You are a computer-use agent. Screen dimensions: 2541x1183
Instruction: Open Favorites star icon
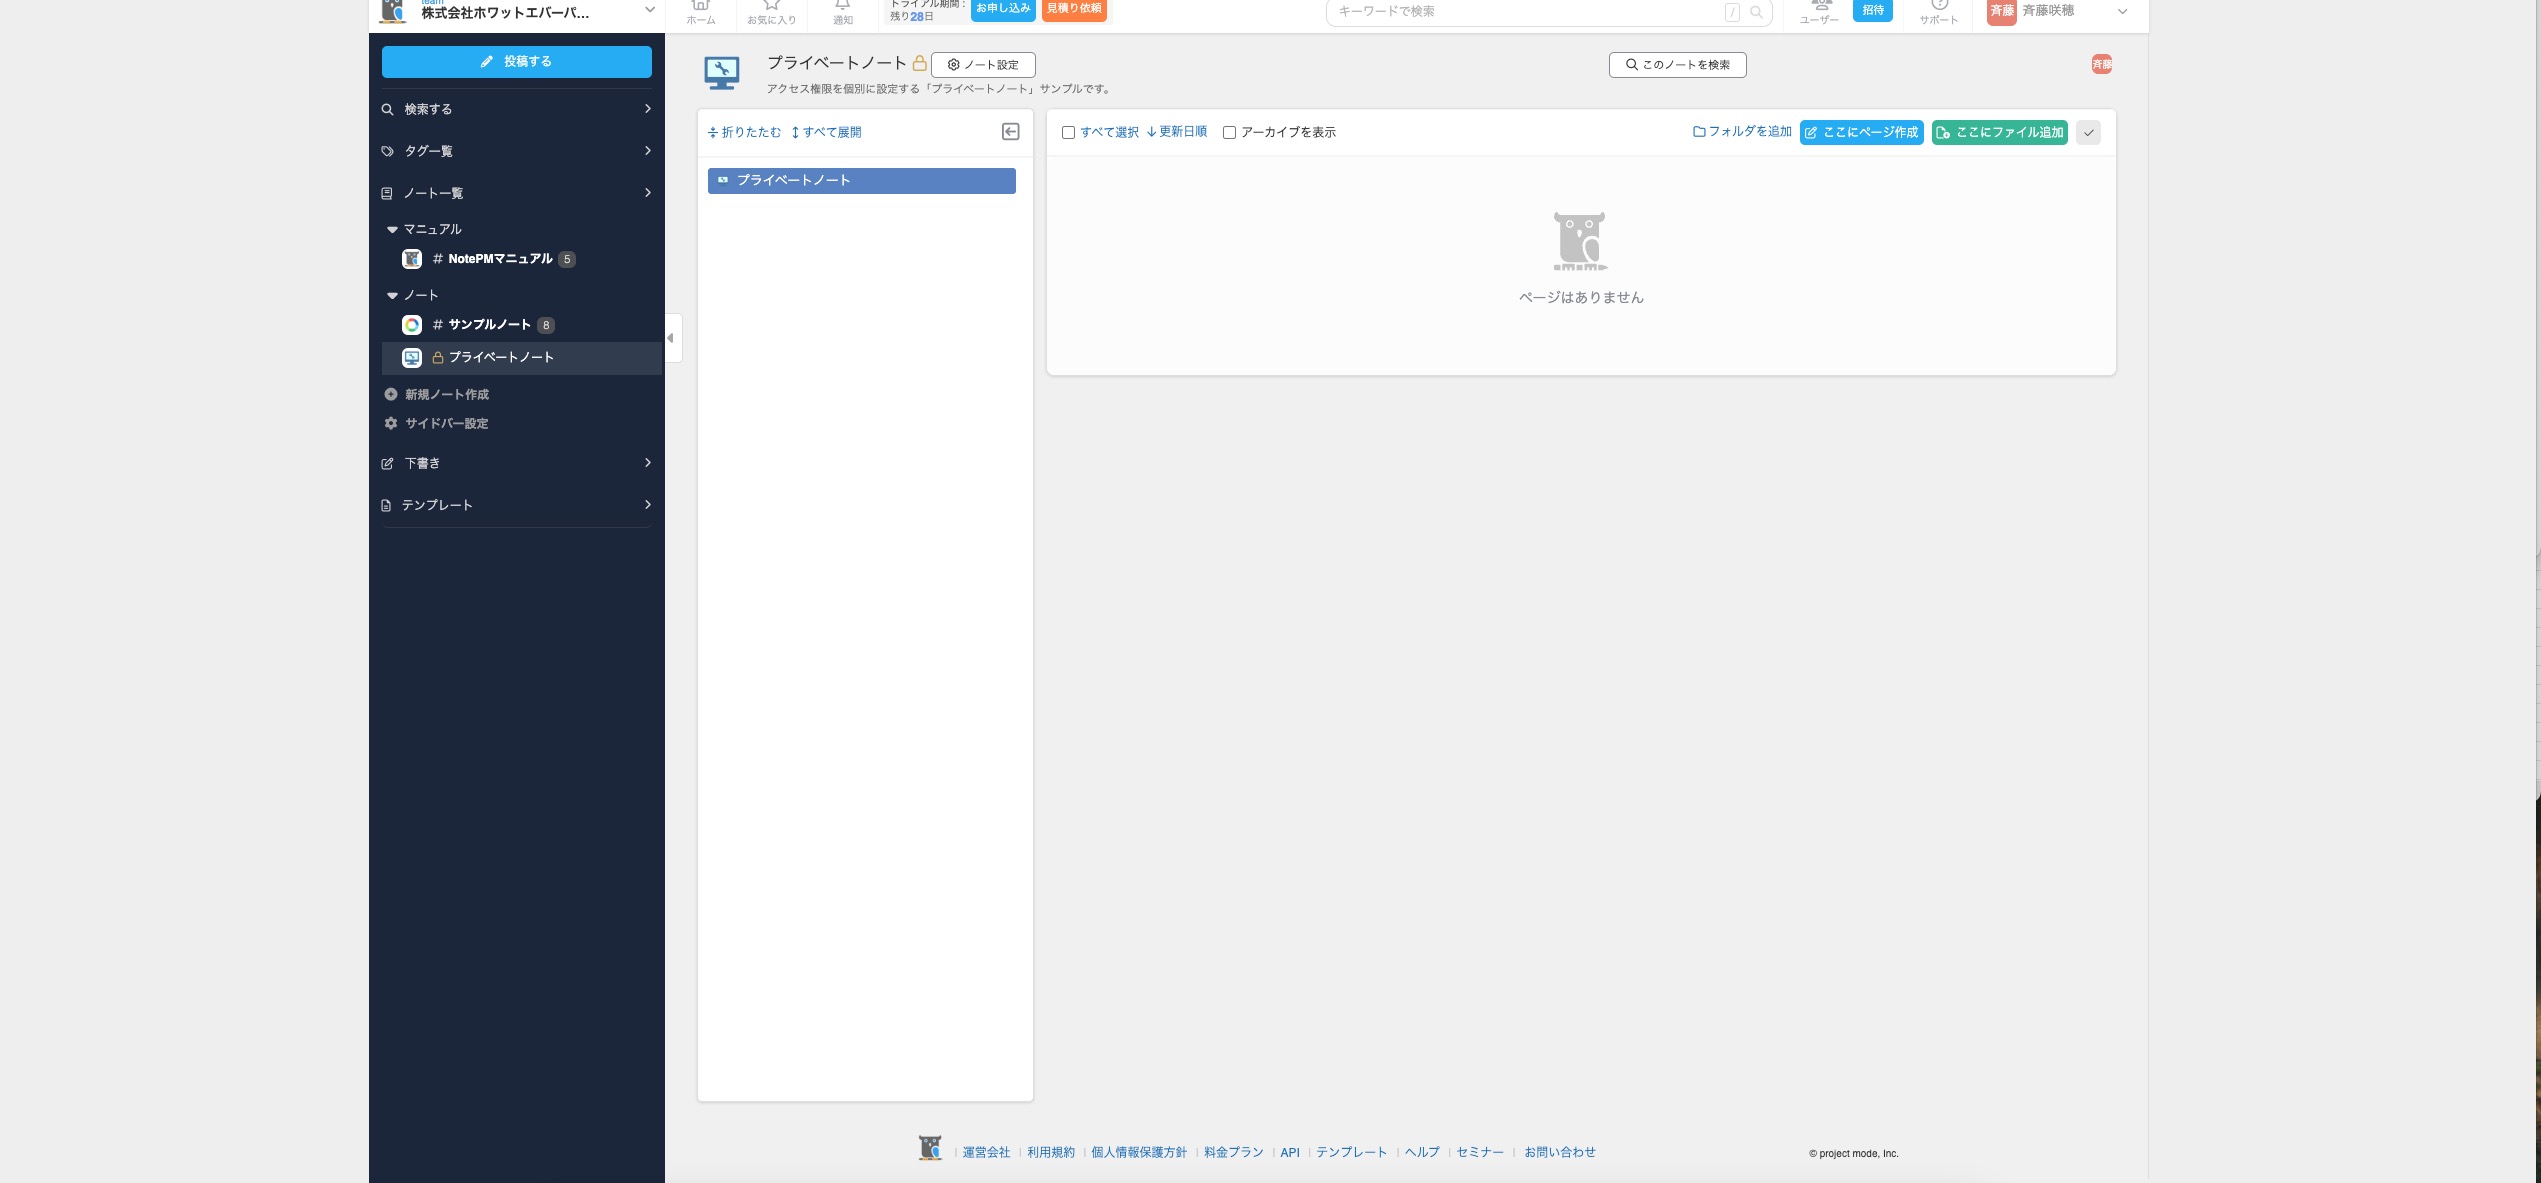pyautogui.click(x=771, y=6)
